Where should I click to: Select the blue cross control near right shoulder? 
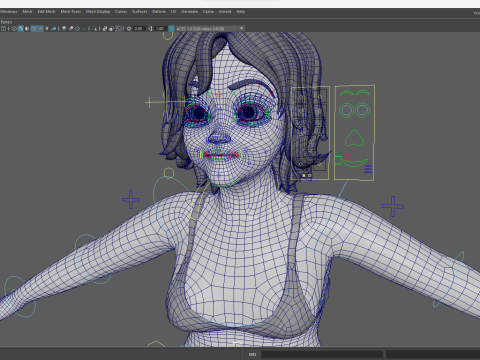click(393, 206)
